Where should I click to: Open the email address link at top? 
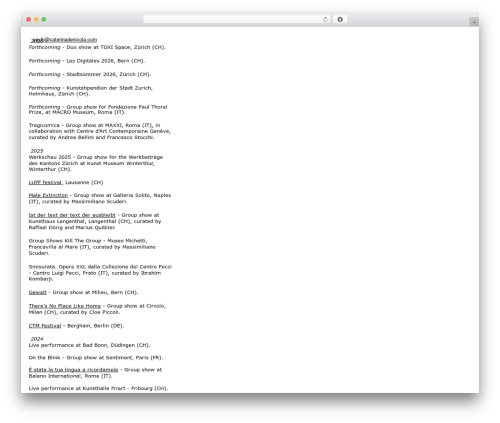click(65, 40)
